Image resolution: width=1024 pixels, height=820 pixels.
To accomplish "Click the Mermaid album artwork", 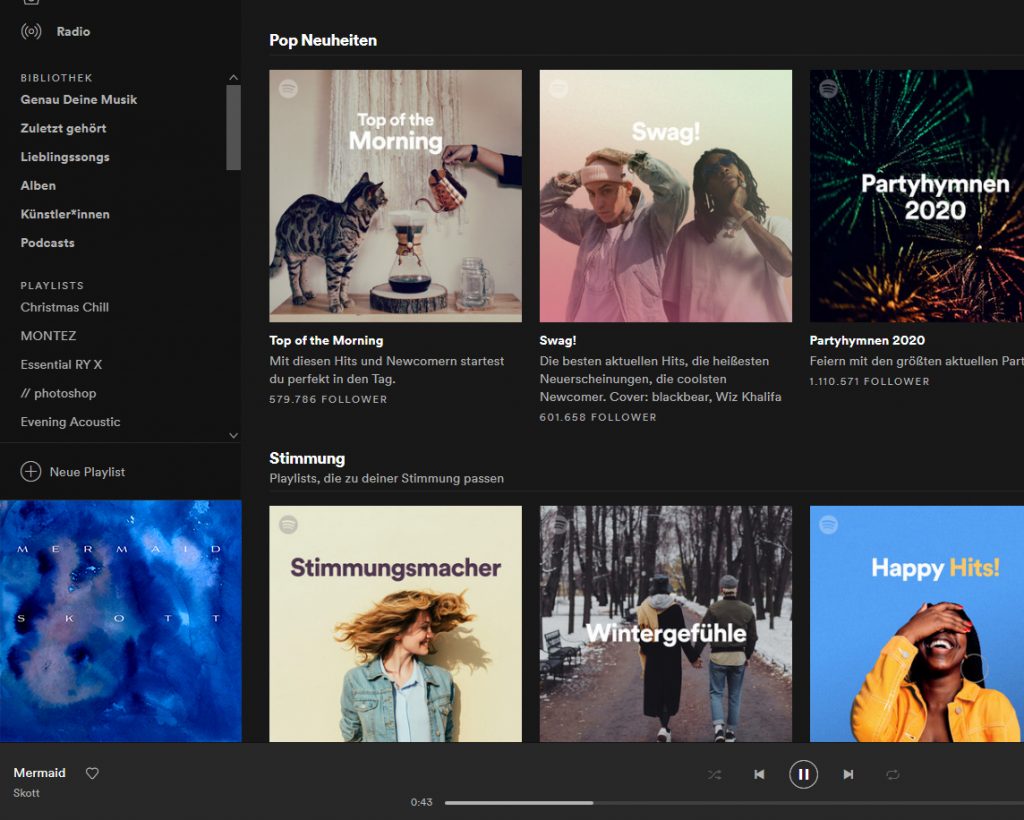I will click(x=120, y=621).
